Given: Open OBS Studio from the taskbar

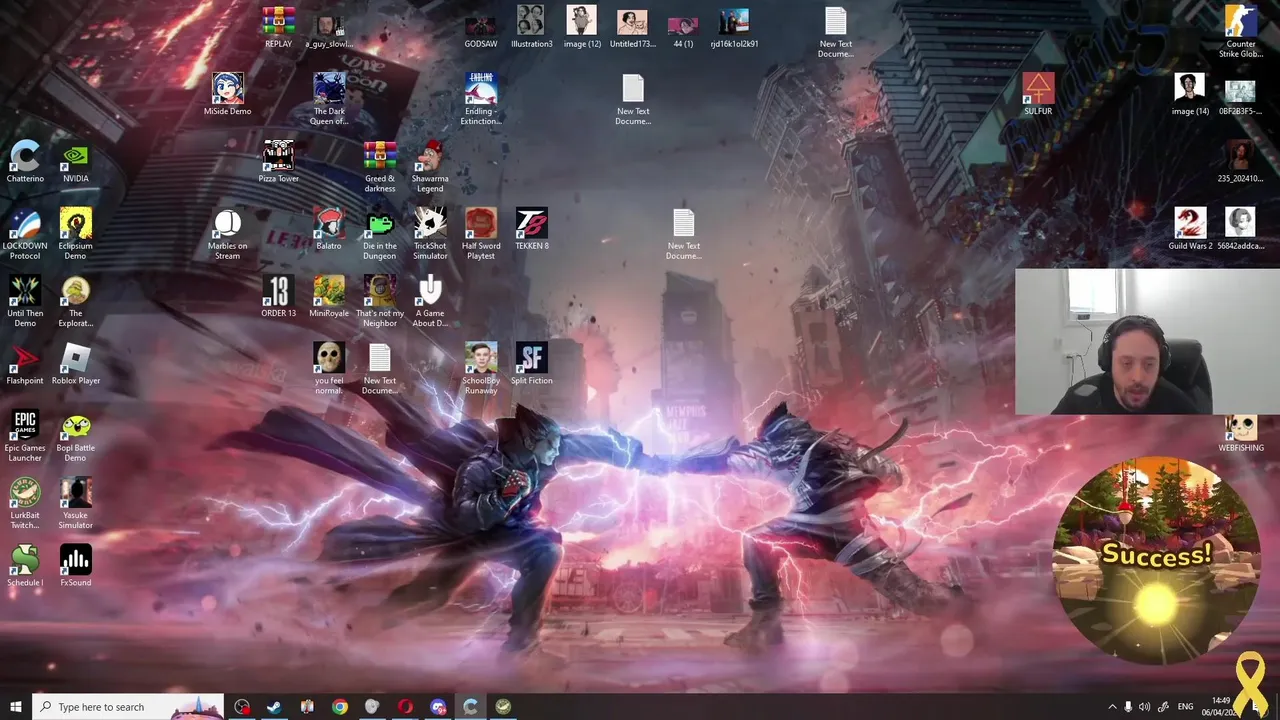Looking at the screenshot, I should tap(242, 707).
